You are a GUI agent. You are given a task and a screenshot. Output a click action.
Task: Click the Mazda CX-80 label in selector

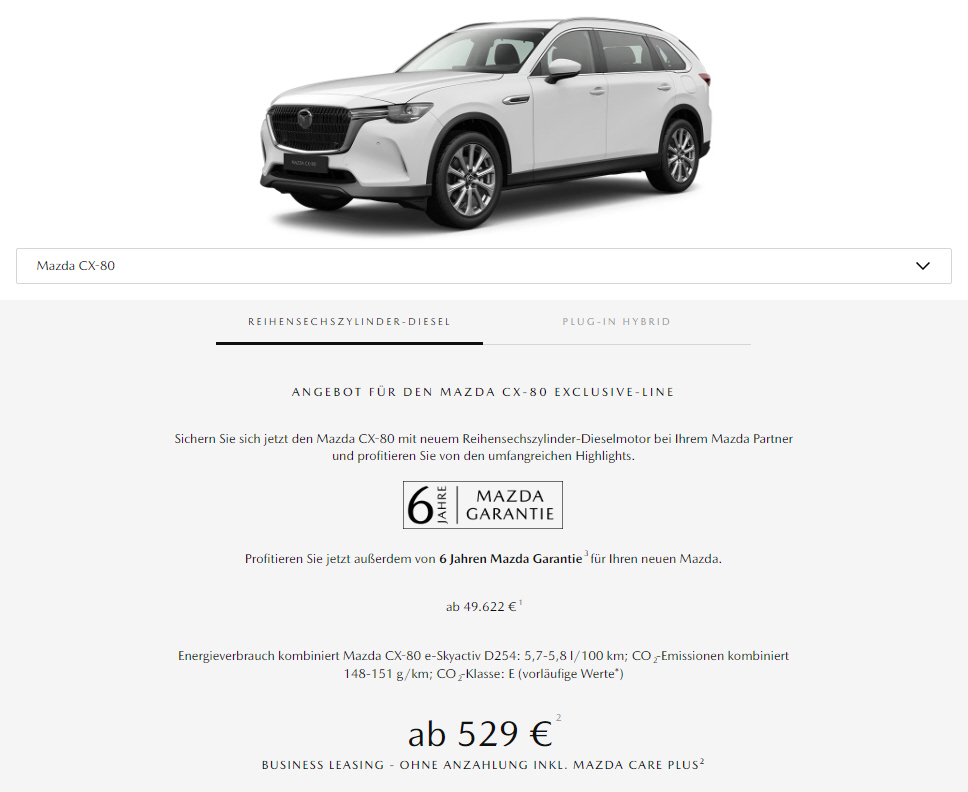(x=75, y=266)
